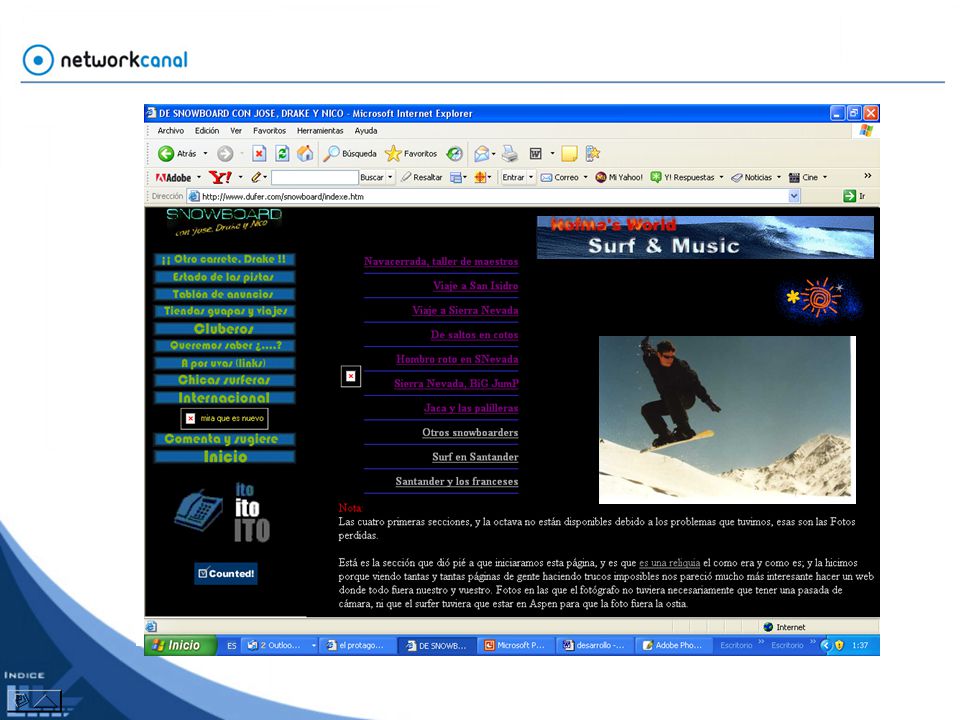Open the Yahoo! logo dropdown arrow
Viewport: 960px width, 720px height.
241,178
